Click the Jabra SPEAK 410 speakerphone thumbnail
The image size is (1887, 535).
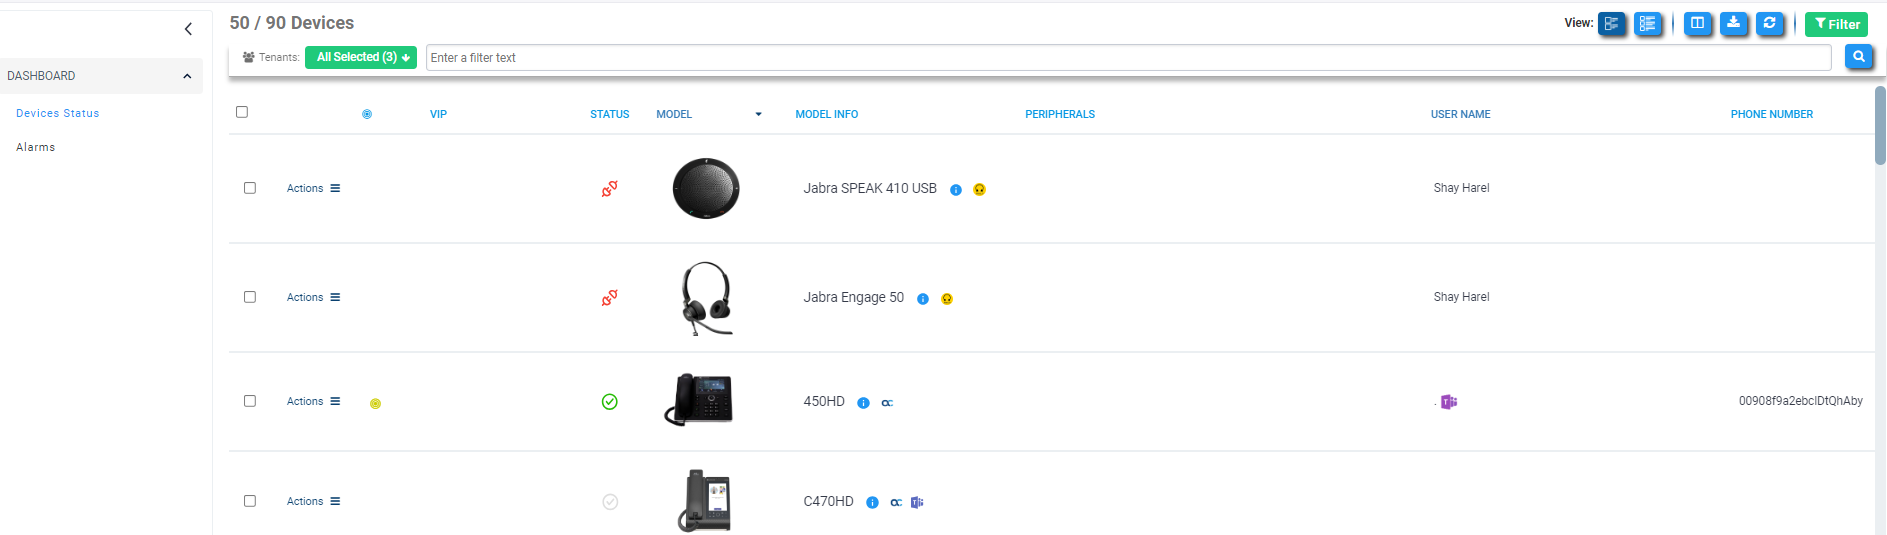click(706, 188)
